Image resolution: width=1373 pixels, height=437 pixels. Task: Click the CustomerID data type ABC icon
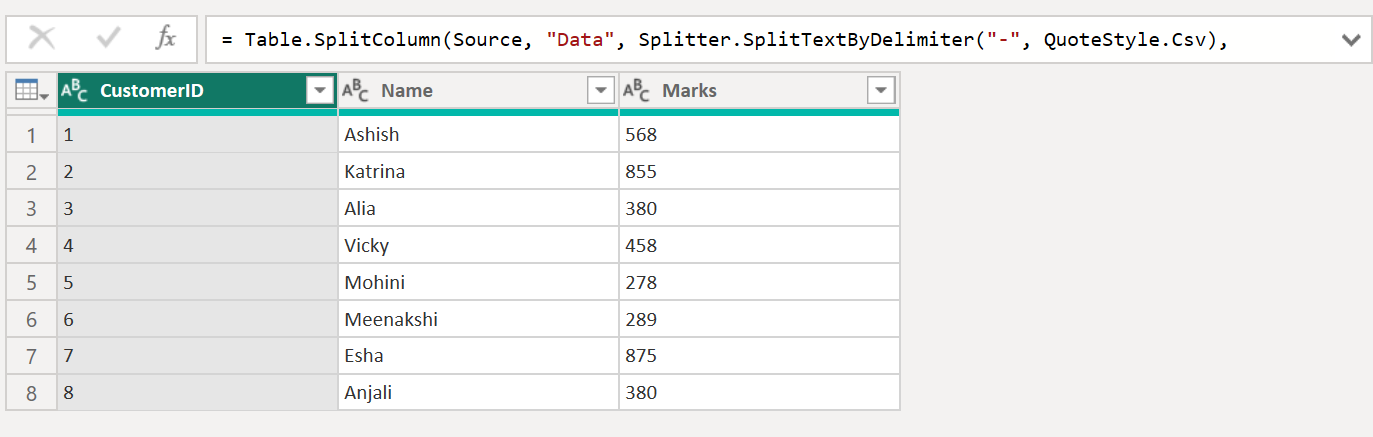click(75, 91)
